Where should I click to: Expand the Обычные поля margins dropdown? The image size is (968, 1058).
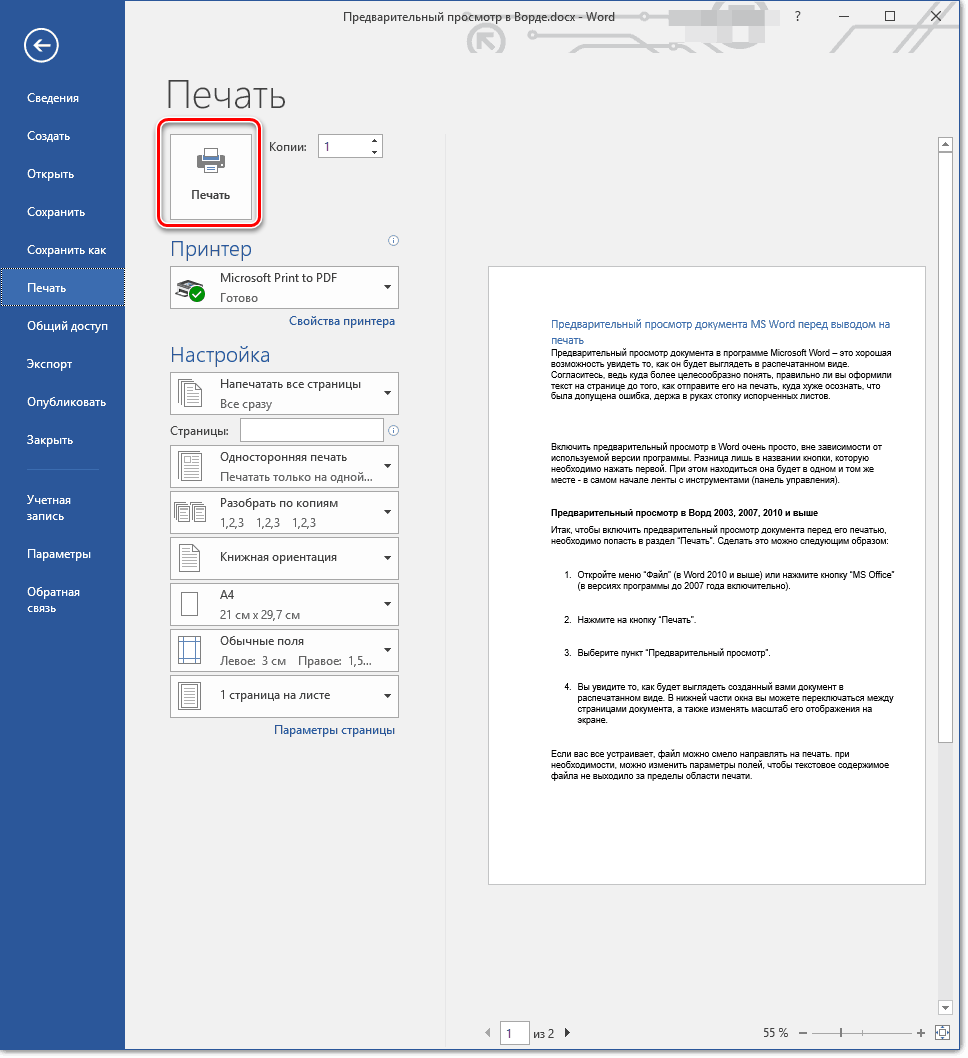coord(387,650)
